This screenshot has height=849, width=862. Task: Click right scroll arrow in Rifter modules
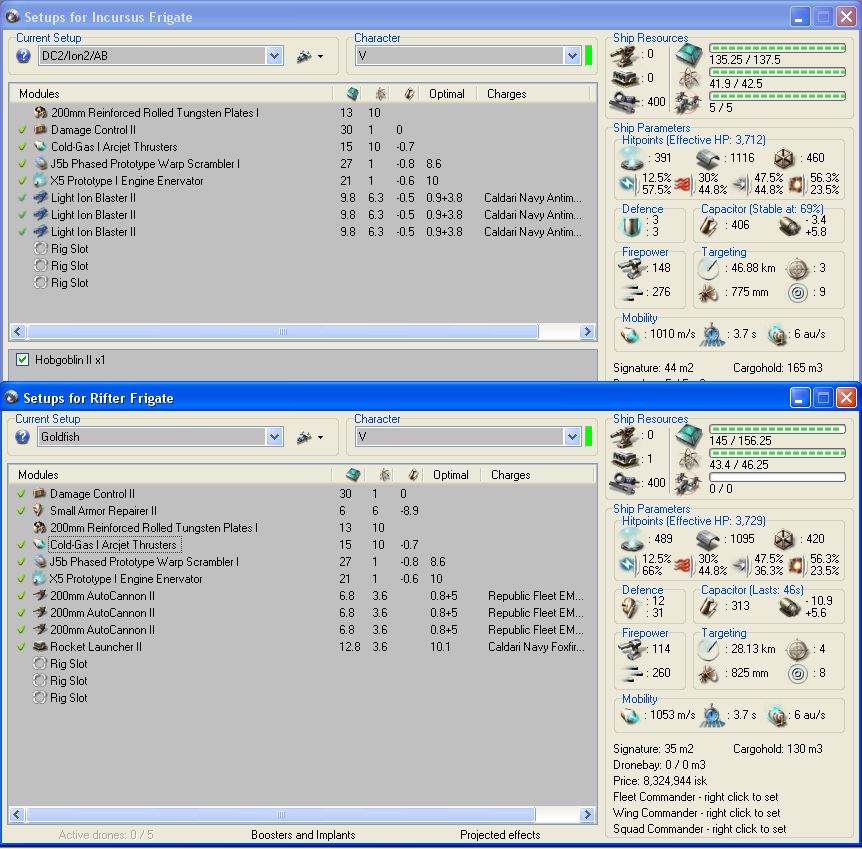pos(587,814)
